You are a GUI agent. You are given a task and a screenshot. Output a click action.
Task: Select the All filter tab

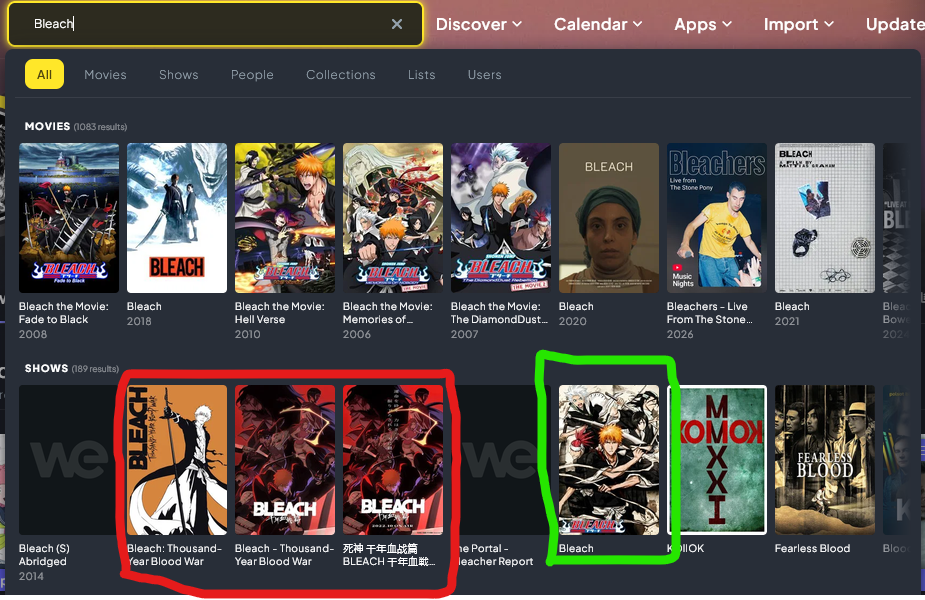tap(44, 74)
